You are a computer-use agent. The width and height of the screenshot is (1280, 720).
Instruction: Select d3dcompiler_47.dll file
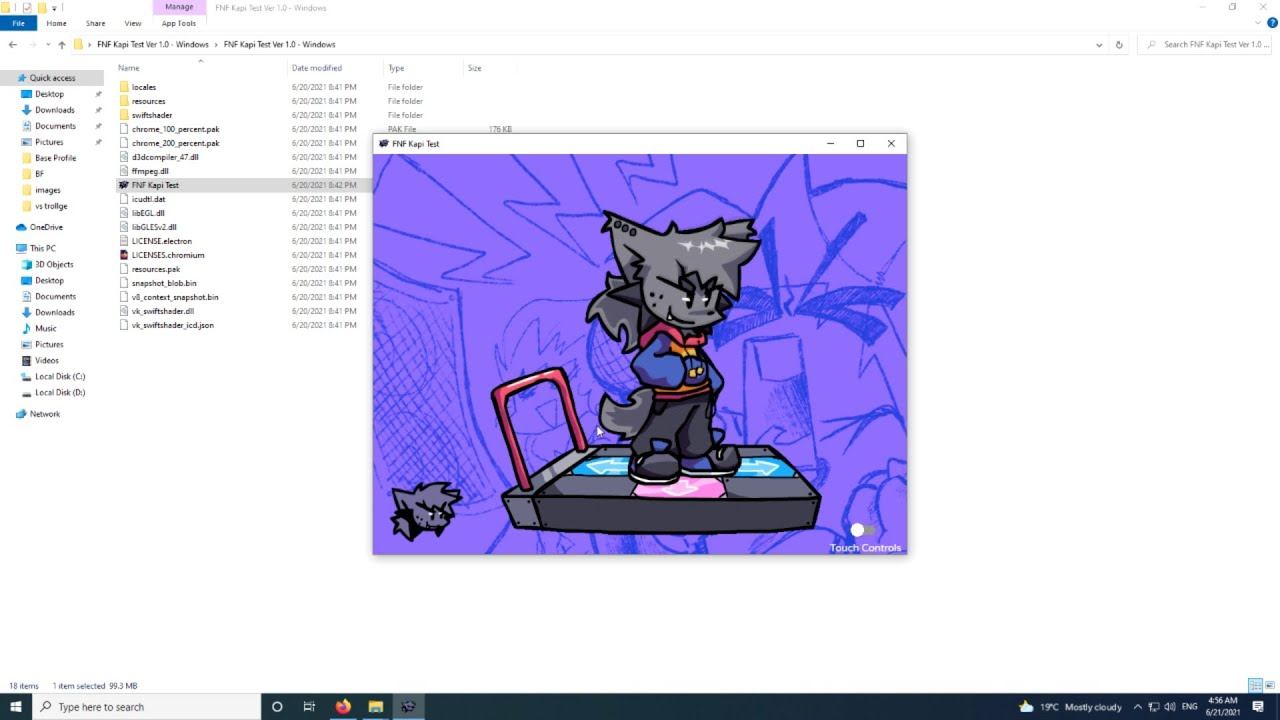165,157
